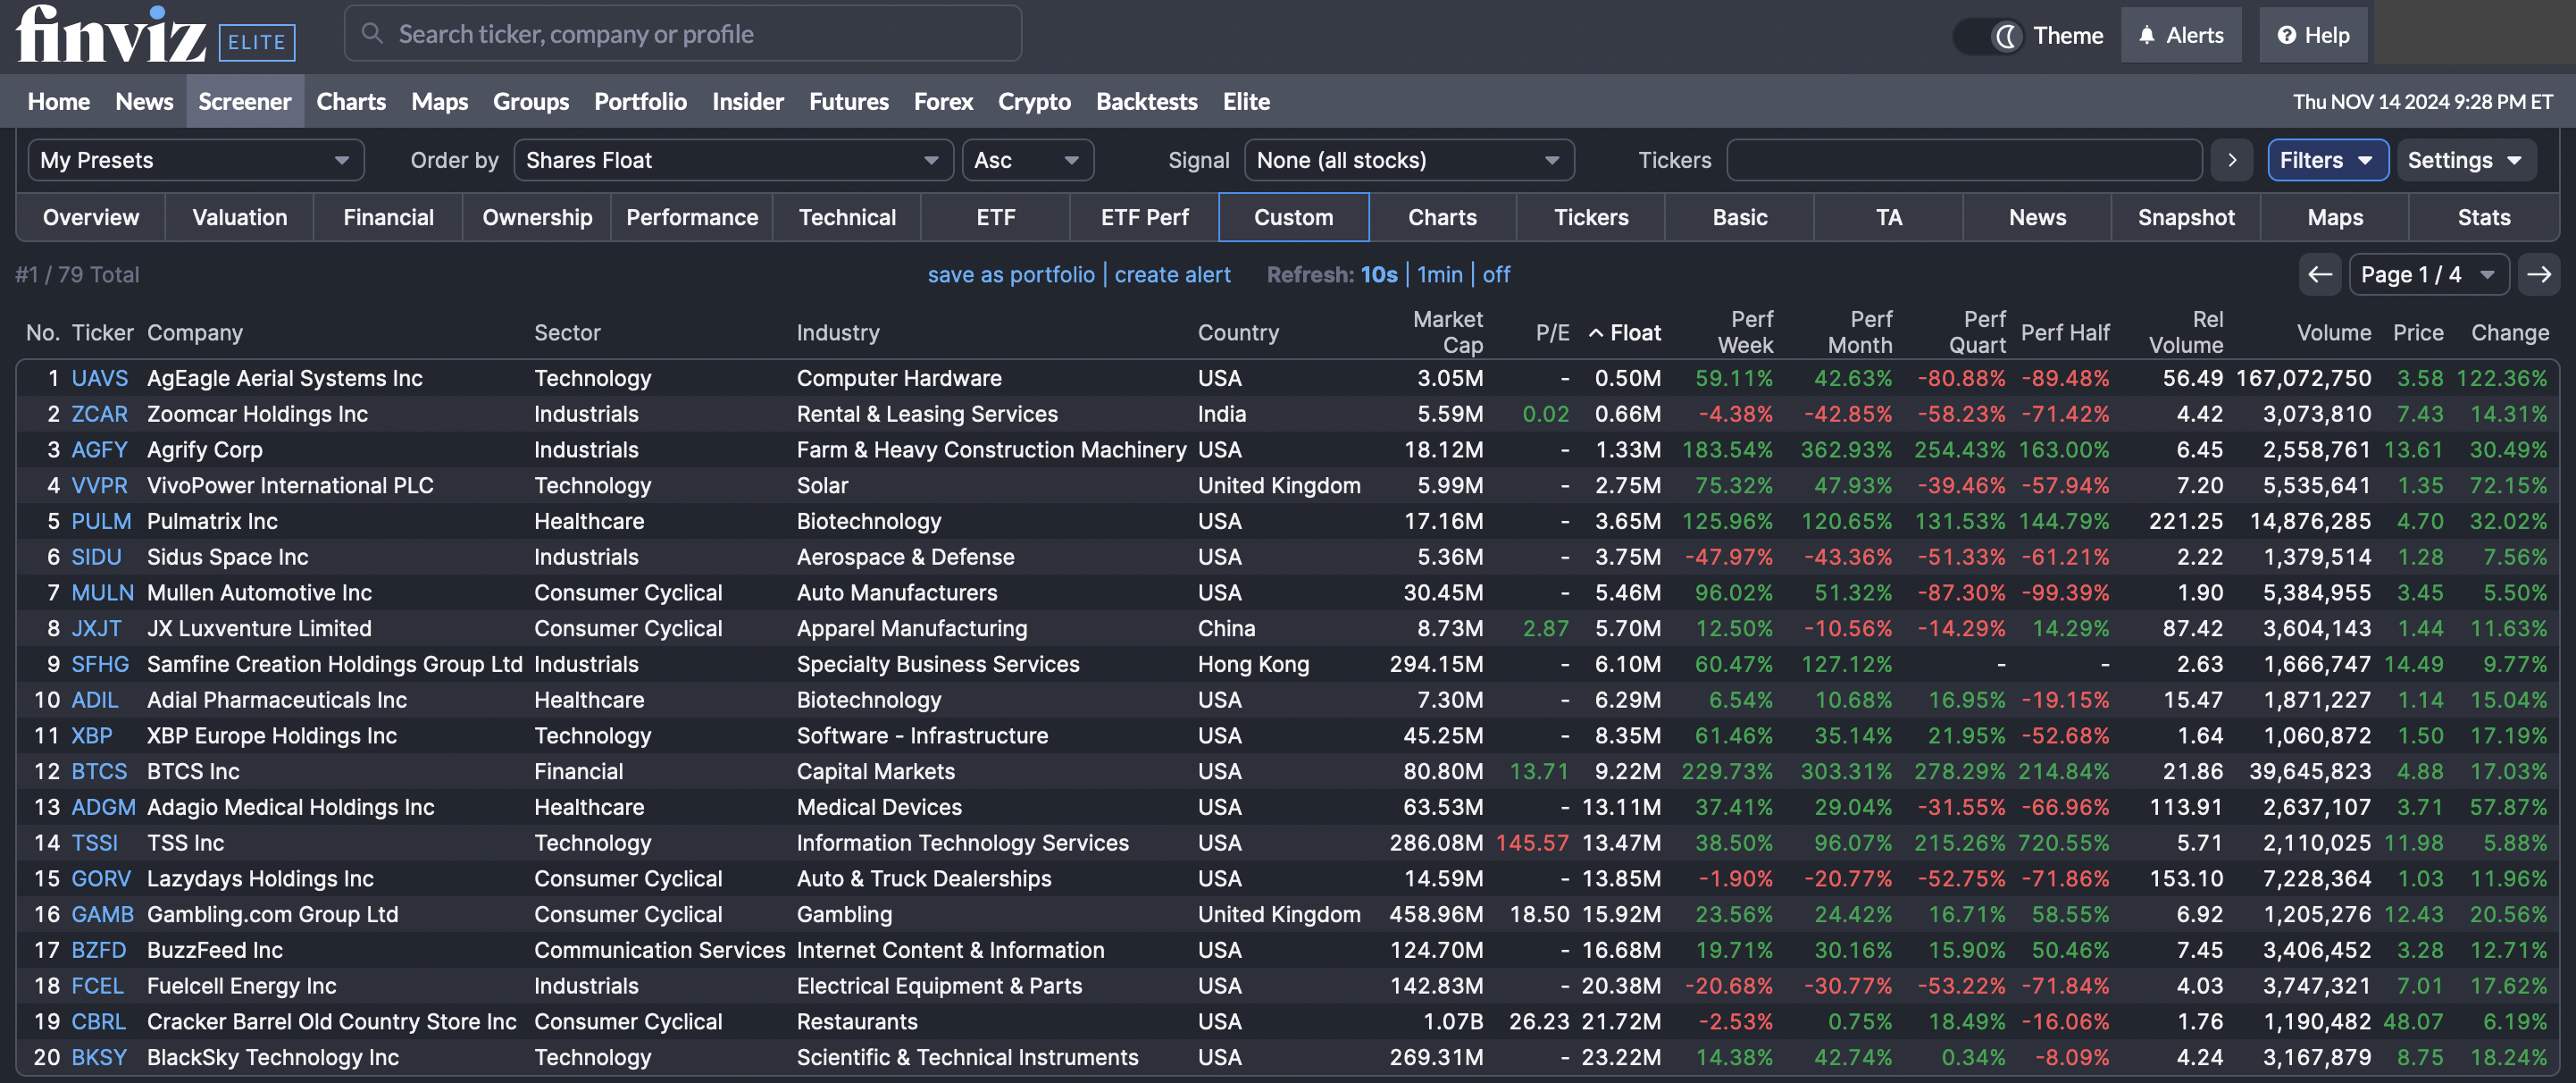This screenshot has height=1083, width=2576.
Task: Open Alerts via the bell icon
Action: (2146, 34)
